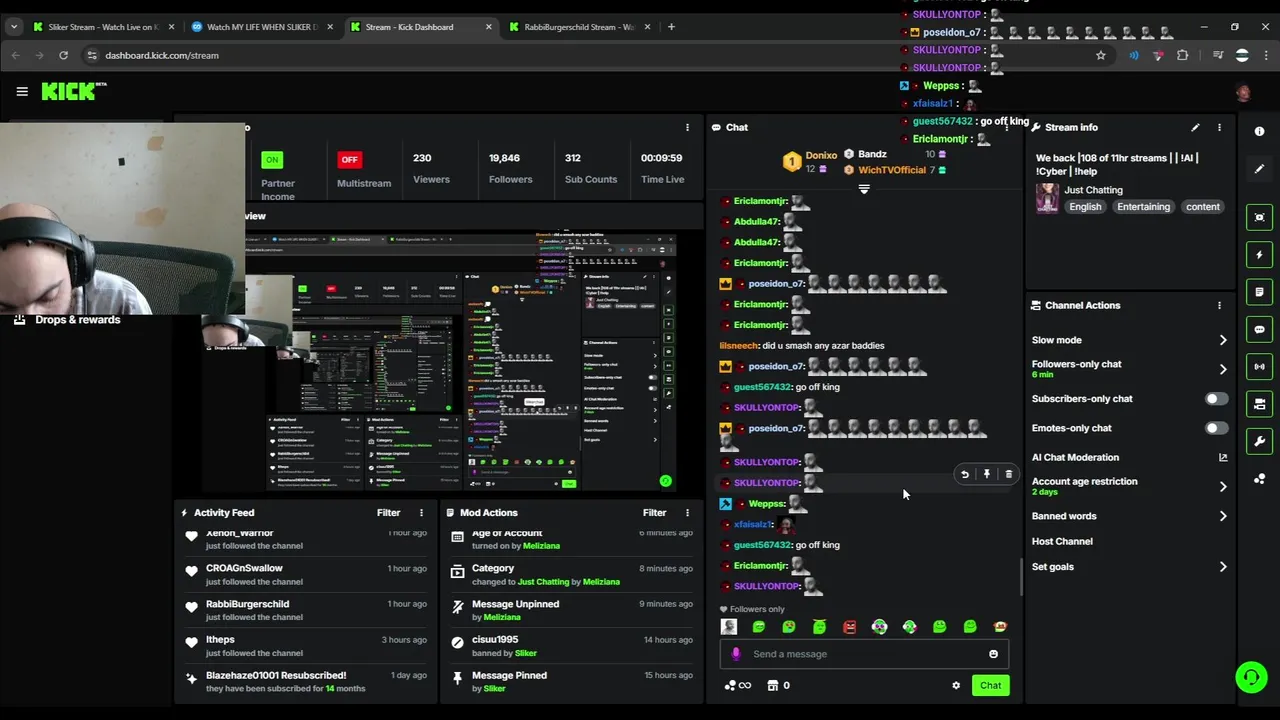Open Drops & rewards in left menu
Viewport: 1280px width, 720px height.
[67, 320]
